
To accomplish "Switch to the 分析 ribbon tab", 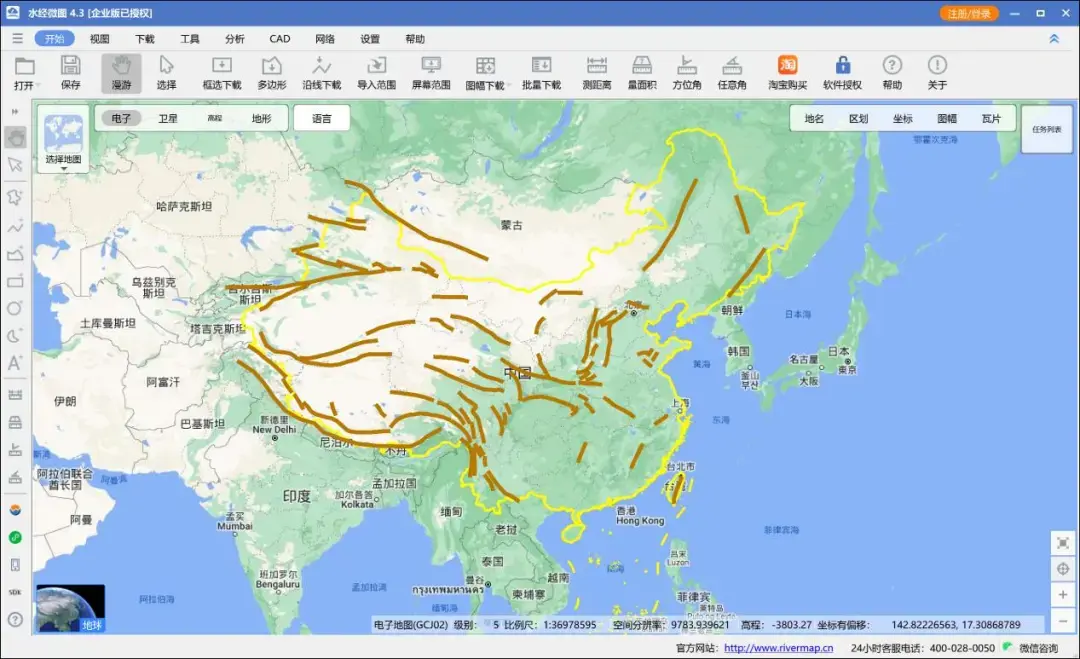I will pos(234,38).
